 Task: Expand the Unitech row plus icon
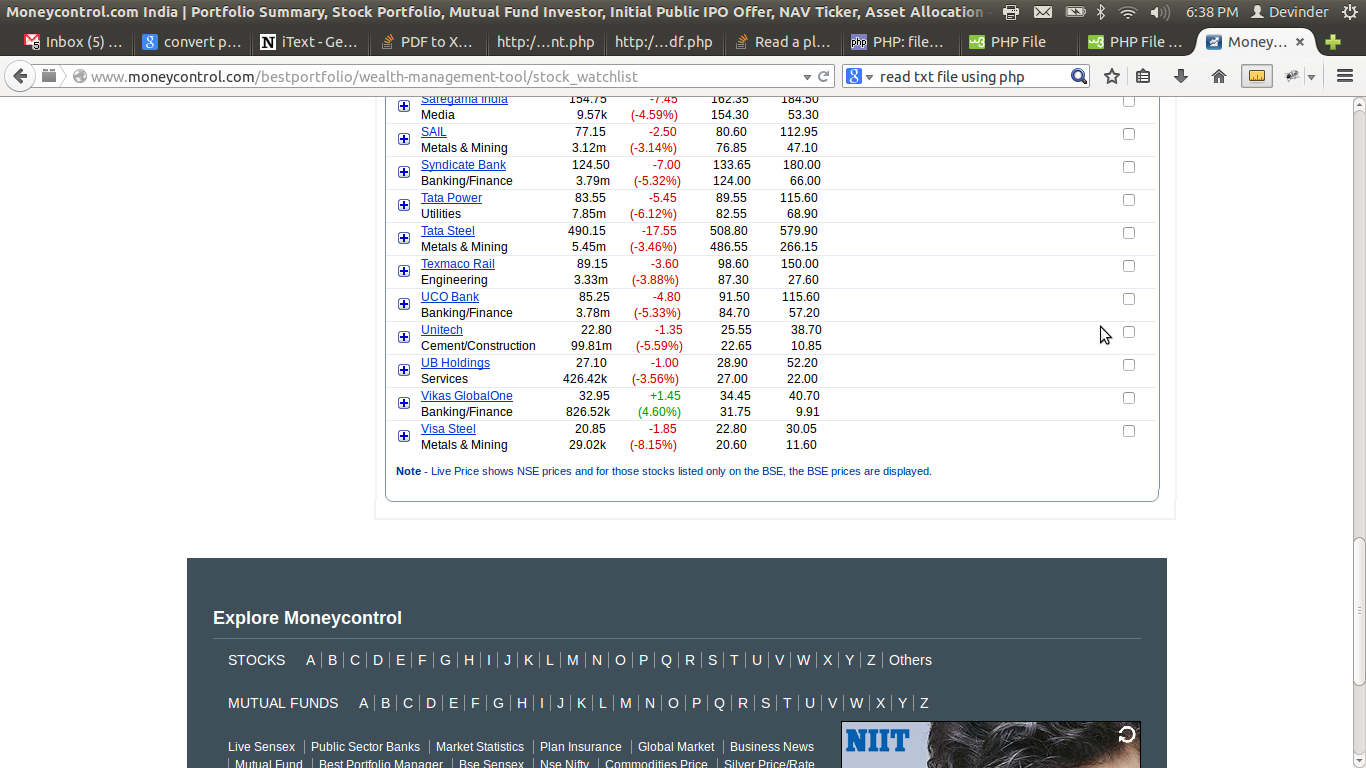[x=404, y=337]
